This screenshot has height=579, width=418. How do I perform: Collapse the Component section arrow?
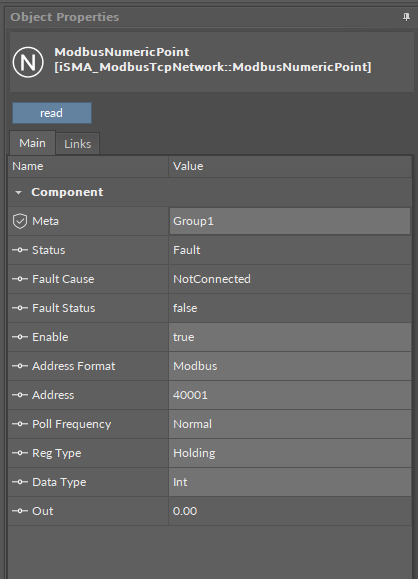click(18, 192)
